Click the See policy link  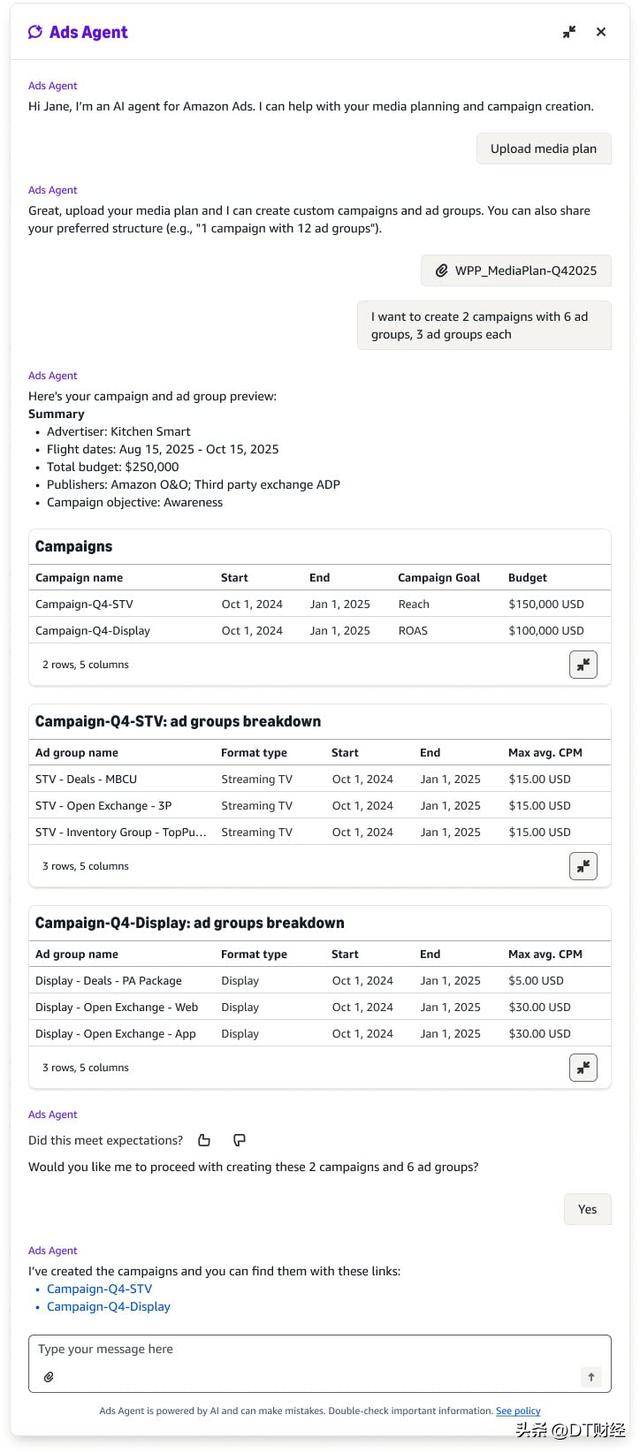click(x=518, y=1411)
